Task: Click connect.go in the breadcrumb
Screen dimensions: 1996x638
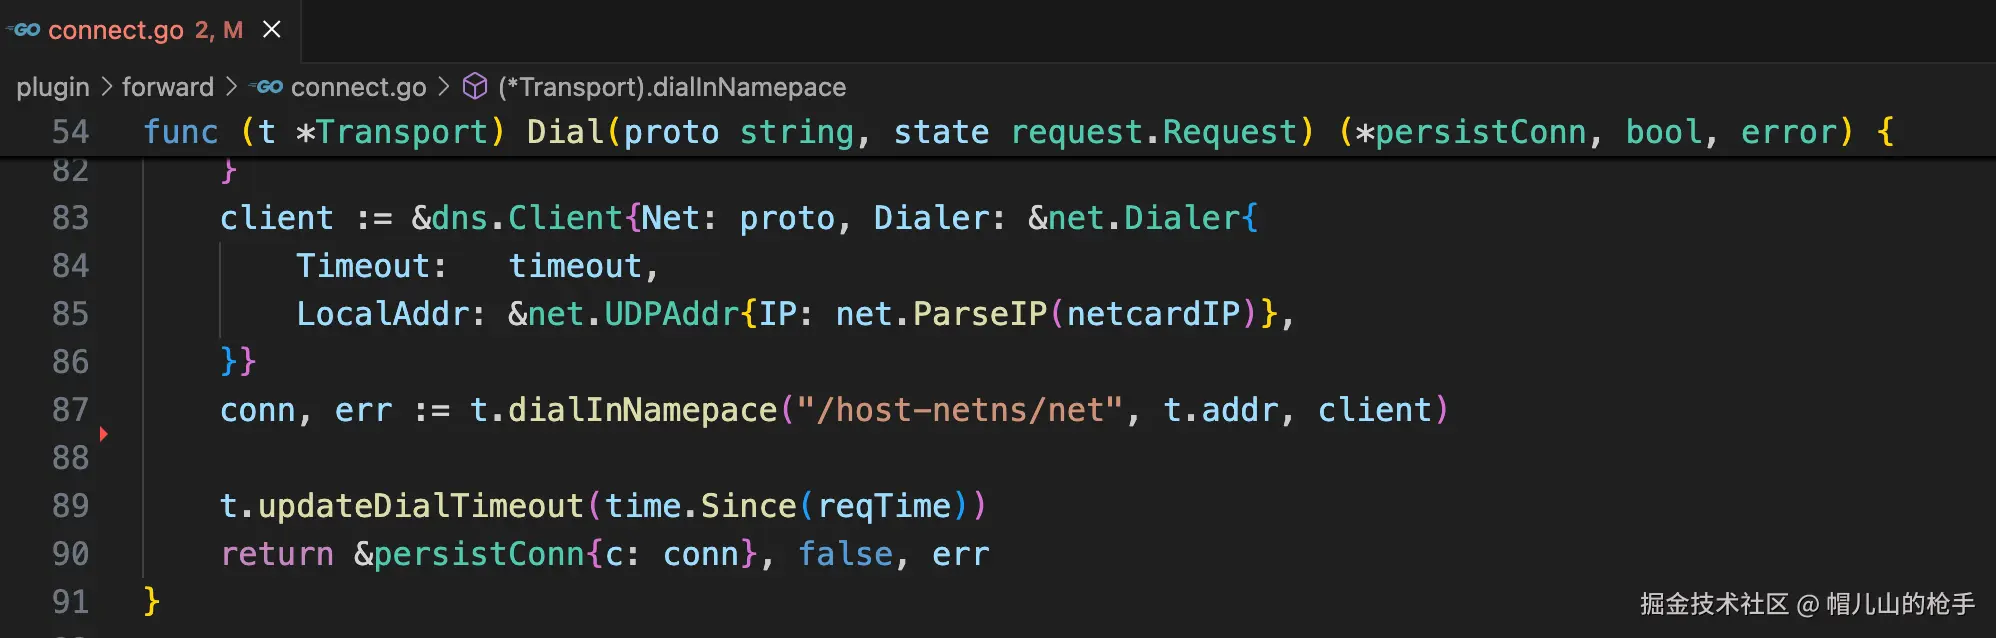Action: (358, 87)
